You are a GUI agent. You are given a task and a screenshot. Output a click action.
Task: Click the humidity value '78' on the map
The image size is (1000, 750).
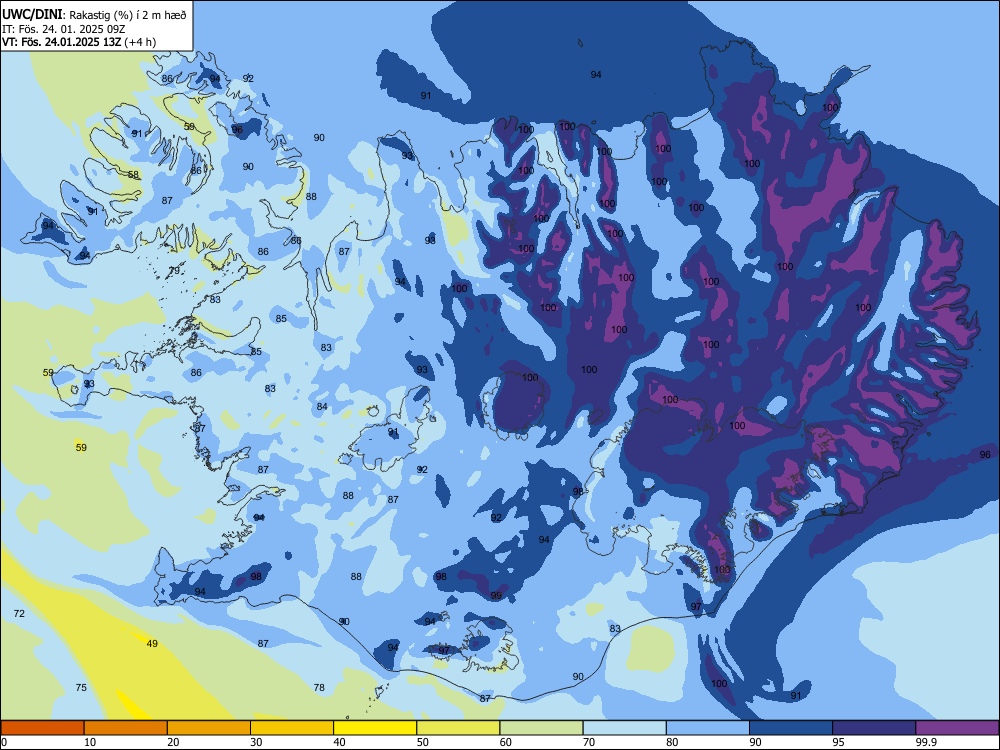click(319, 688)
